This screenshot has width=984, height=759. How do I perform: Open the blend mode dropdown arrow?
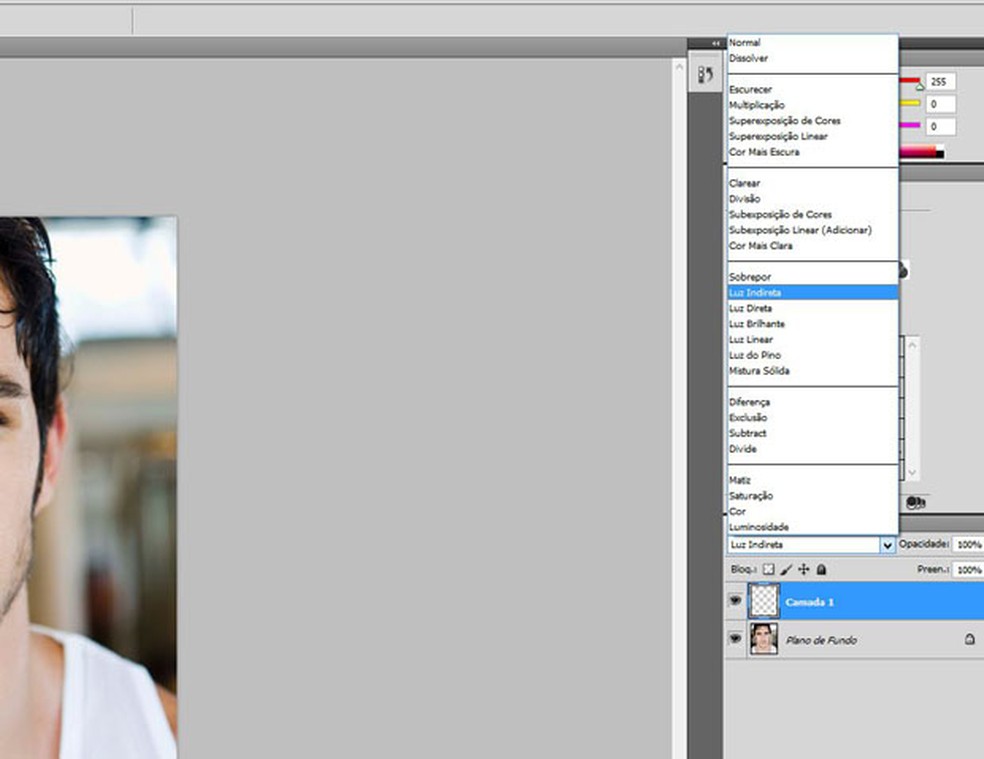click(887, 545)
